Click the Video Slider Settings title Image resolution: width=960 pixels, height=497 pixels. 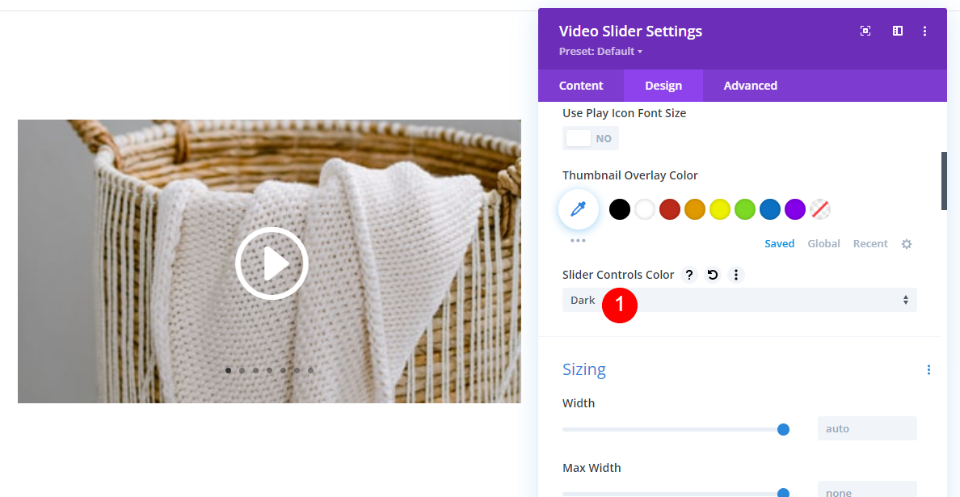pyautogui.click(x=631, y=31)
